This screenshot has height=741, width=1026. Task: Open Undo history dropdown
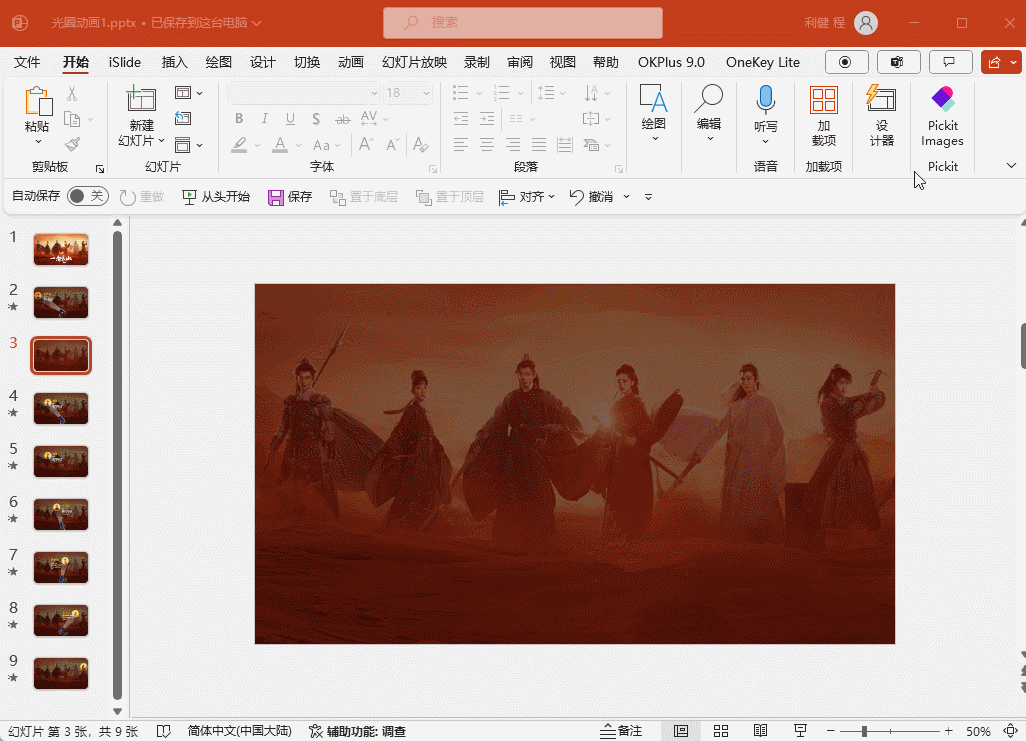pos(626,197)
